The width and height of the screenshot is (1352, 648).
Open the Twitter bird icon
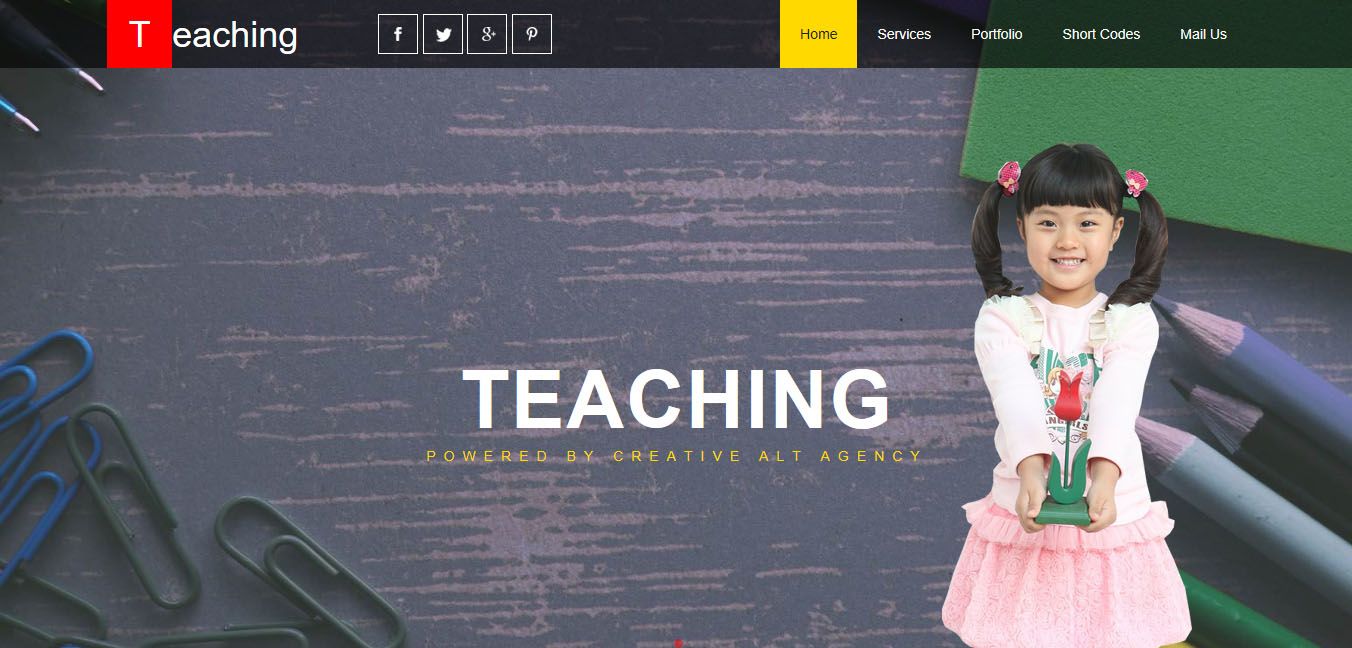click(443, 34)
